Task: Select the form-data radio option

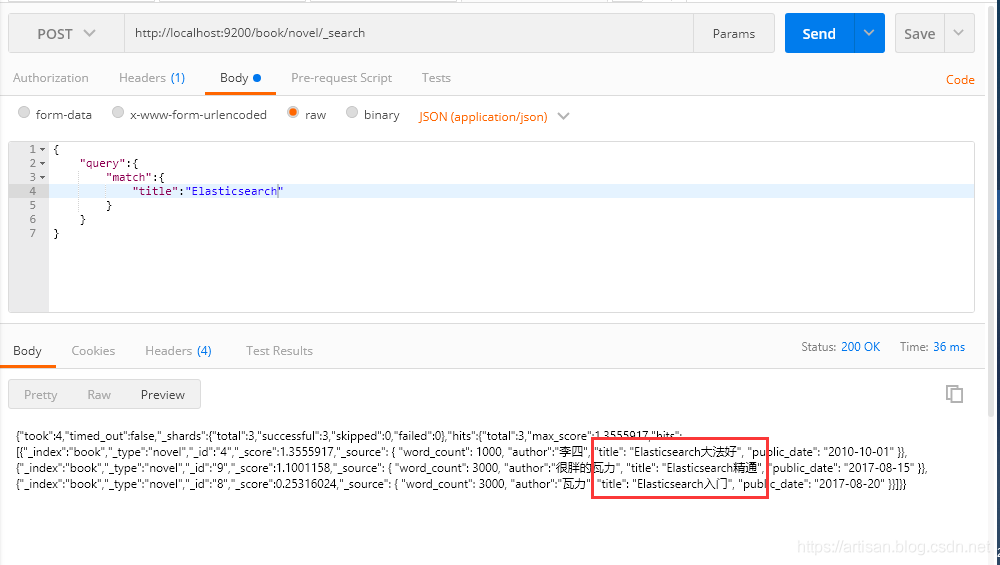Action: coord(24,114)
